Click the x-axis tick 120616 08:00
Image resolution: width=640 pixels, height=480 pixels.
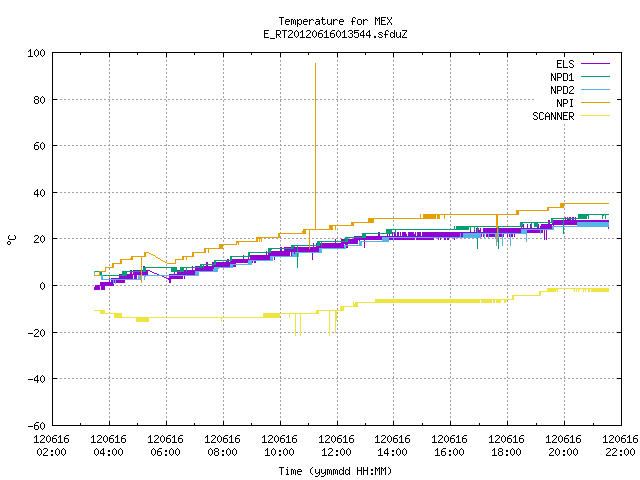(222, 446)
